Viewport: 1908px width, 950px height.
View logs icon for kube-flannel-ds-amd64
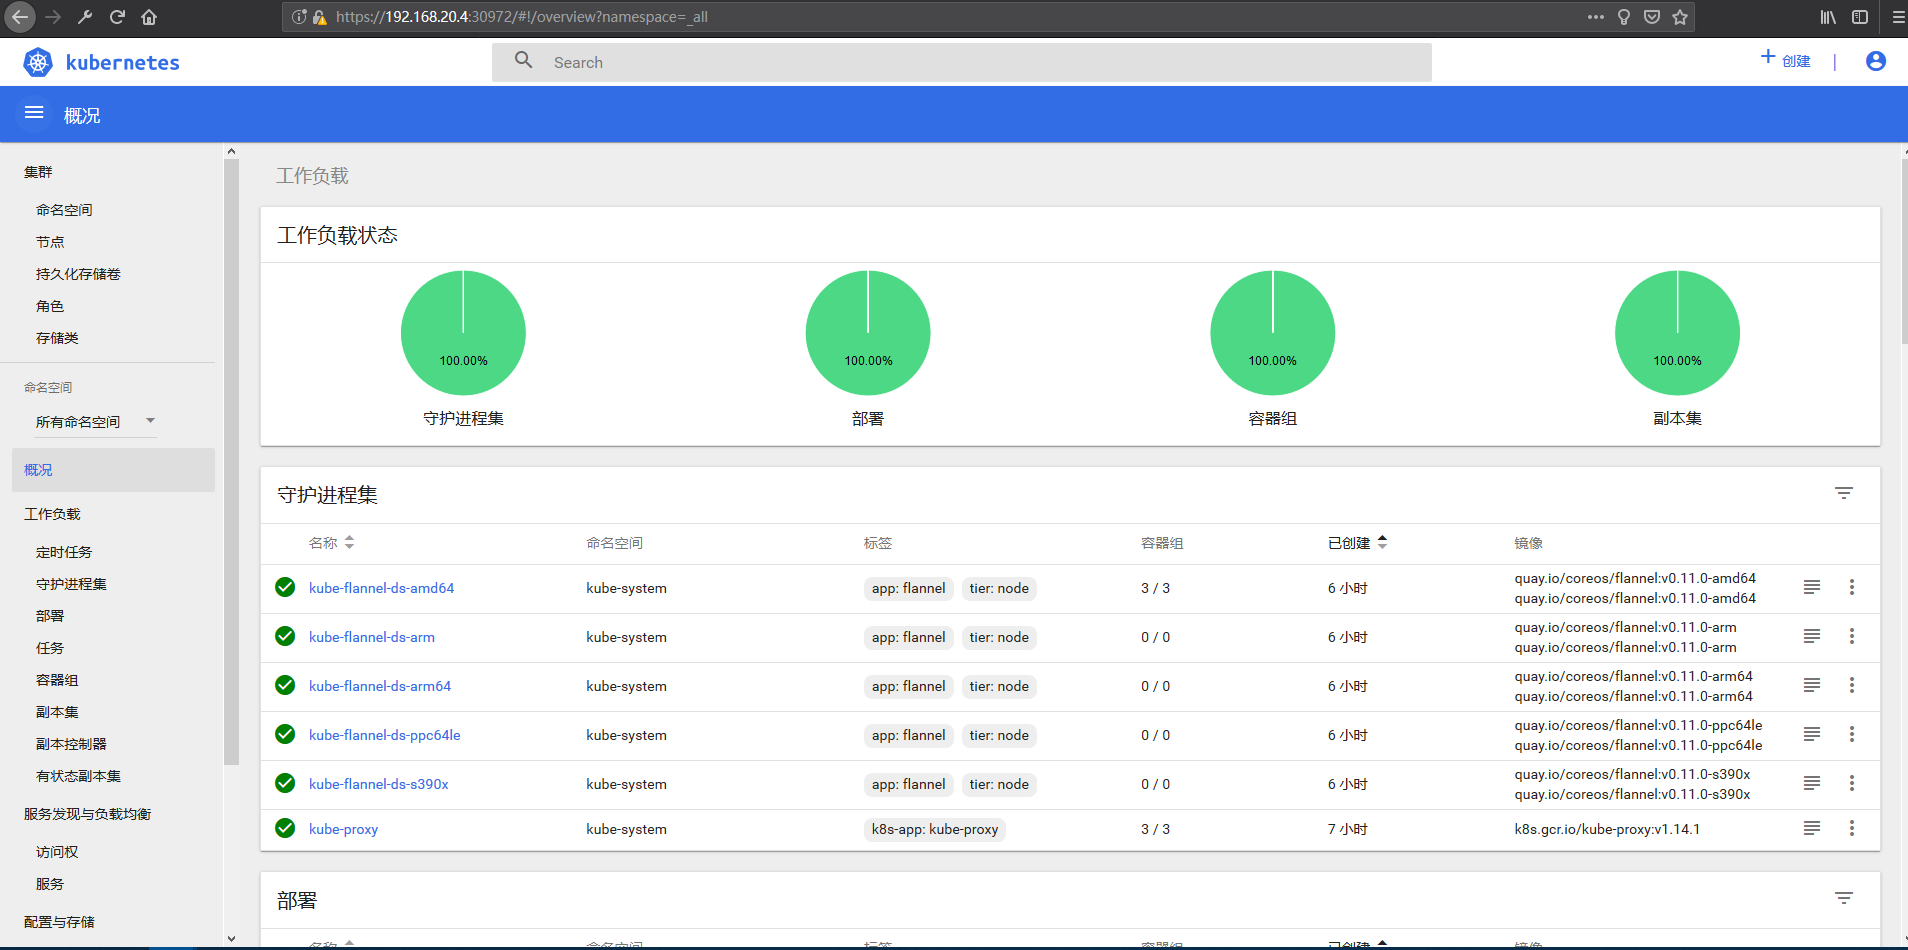(x=1812, y=587)
